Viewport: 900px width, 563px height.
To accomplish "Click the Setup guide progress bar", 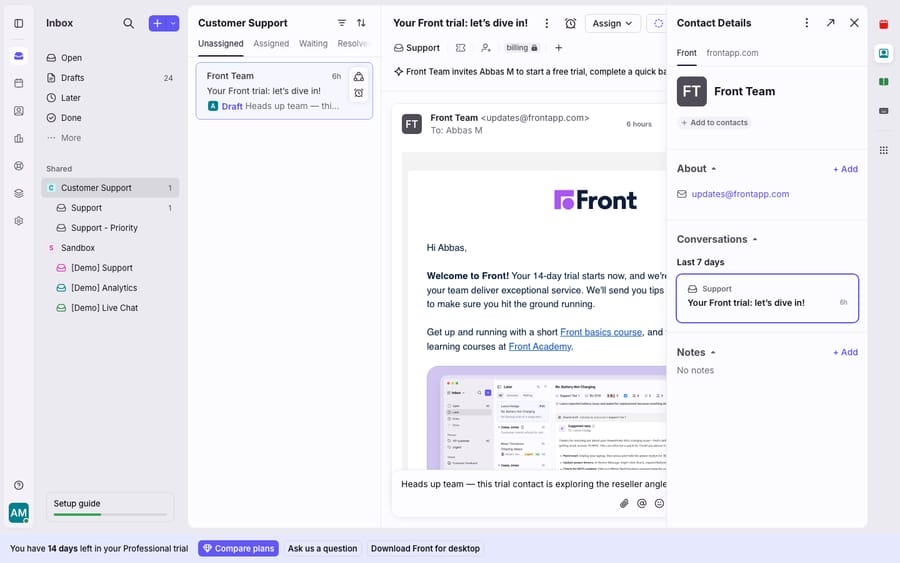I will 110,514.
